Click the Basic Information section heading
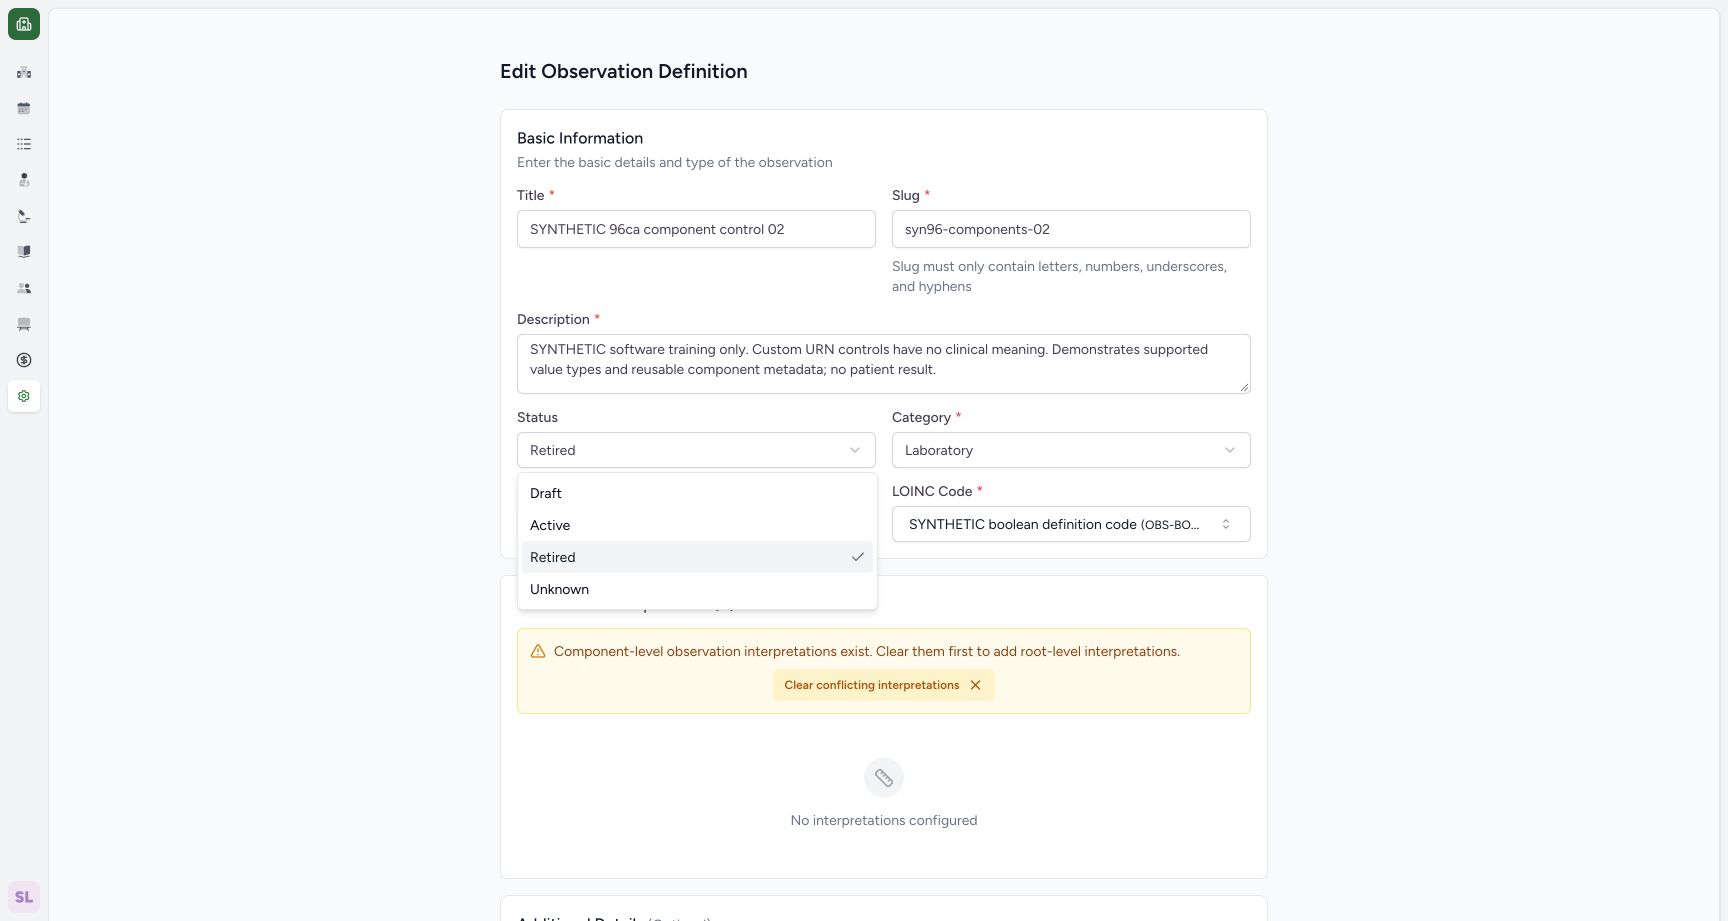This screenshot has width=1728, height=921. pos(580,138)
